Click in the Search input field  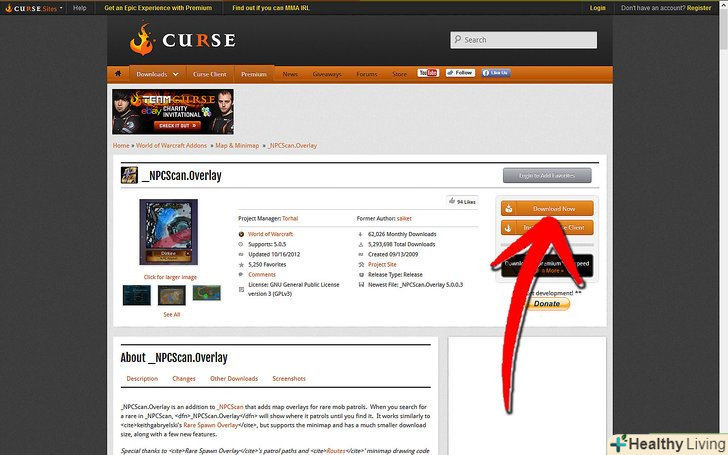tap(524, 40)
